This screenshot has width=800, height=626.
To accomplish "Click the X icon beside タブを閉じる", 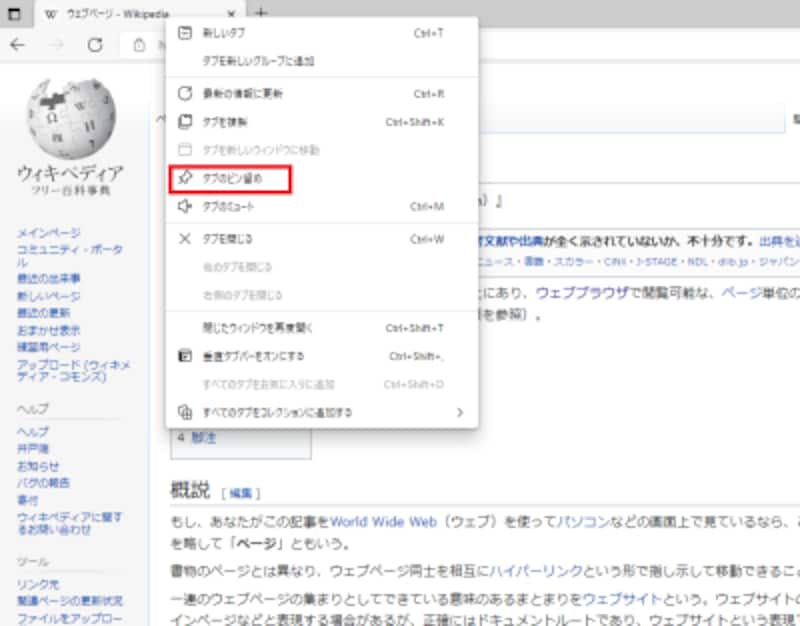I will click(x=185, y=239).
